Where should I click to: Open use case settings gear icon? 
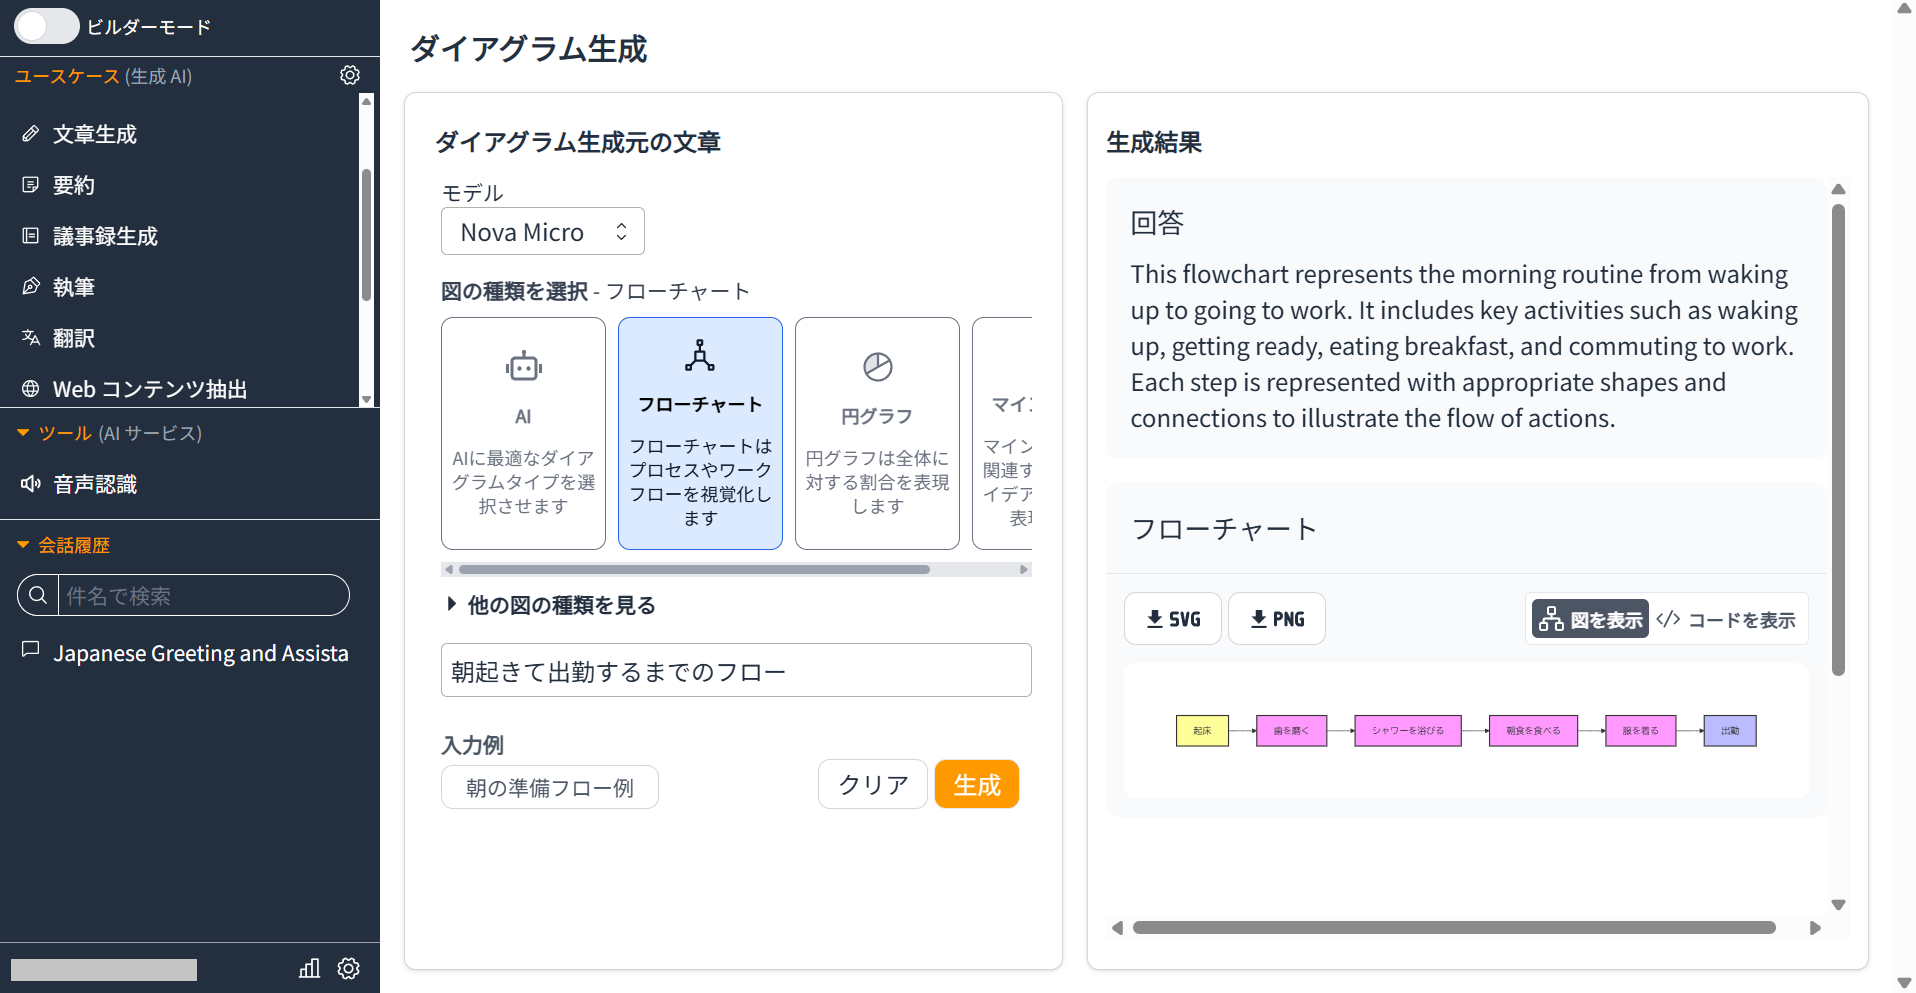(x=349, y=76)
